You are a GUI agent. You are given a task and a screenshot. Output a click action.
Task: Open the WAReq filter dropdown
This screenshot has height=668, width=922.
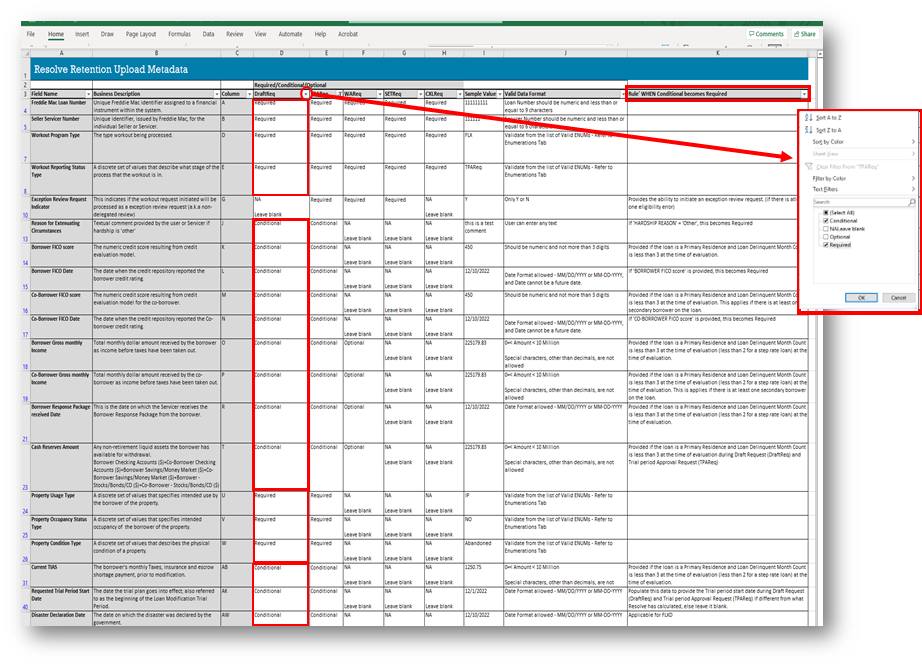[379, 94]
